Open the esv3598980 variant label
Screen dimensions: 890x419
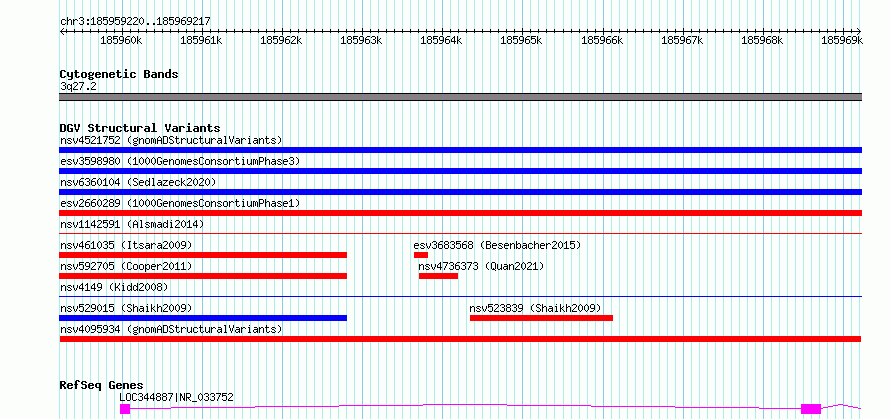180,161
